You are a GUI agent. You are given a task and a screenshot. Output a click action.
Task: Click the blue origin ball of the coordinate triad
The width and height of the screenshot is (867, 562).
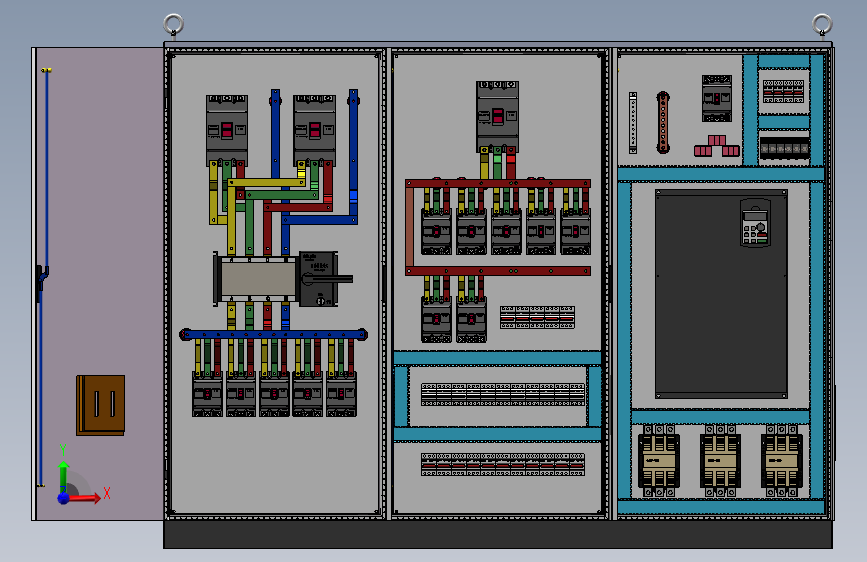point(64,498)
